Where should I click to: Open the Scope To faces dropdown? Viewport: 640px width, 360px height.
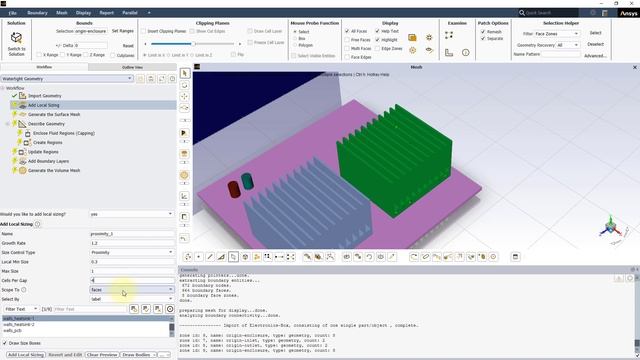132,290
